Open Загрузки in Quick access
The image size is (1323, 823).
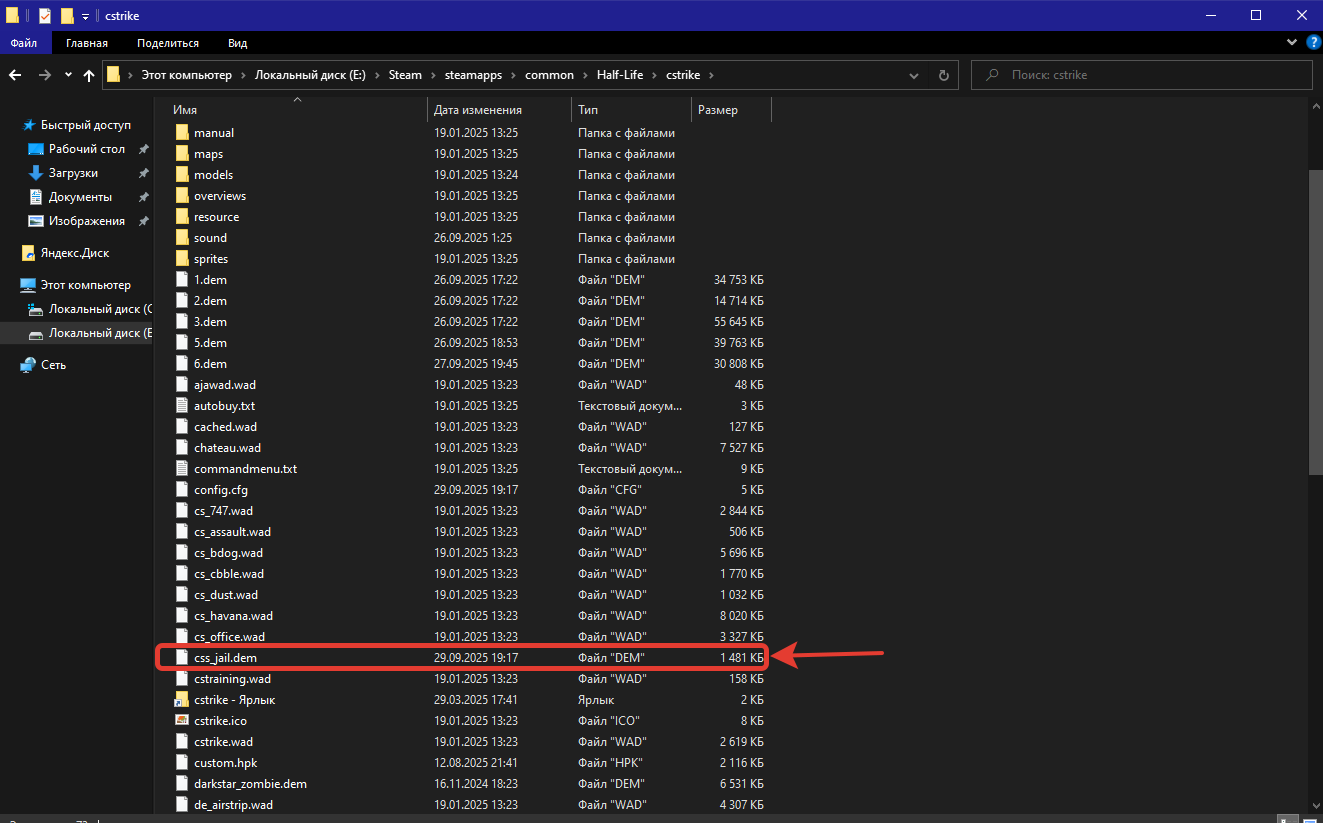pos(73,173)
